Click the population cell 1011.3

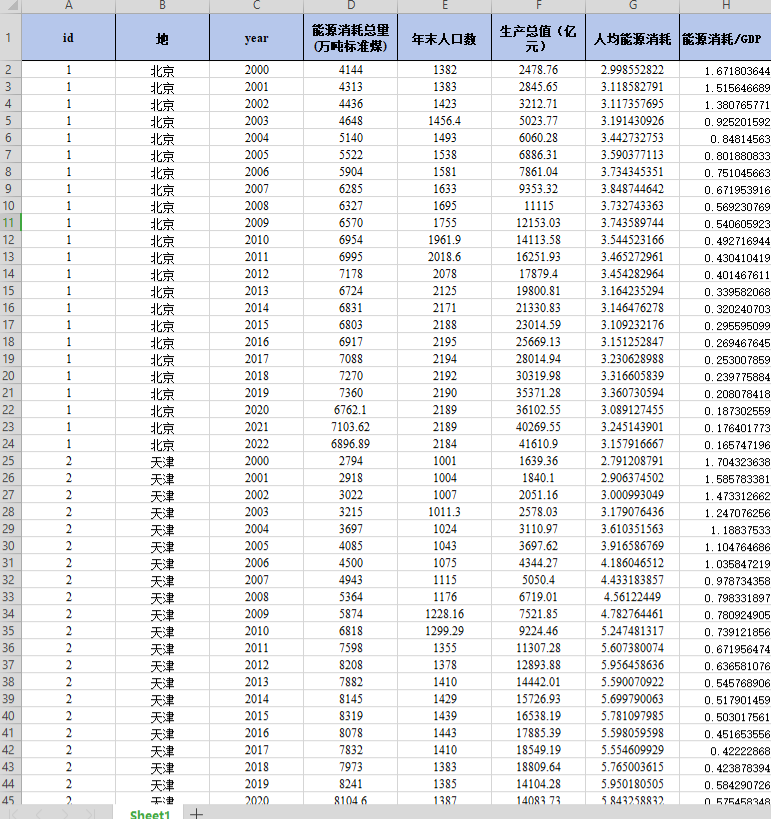445,512
